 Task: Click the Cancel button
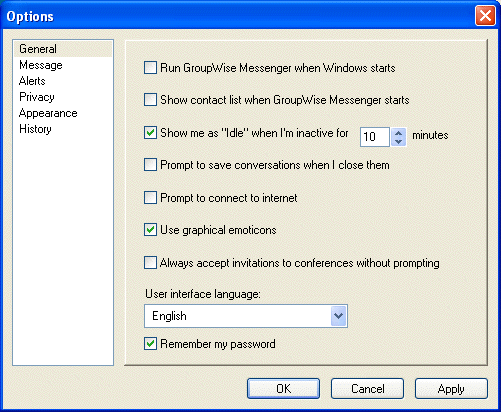367,388
